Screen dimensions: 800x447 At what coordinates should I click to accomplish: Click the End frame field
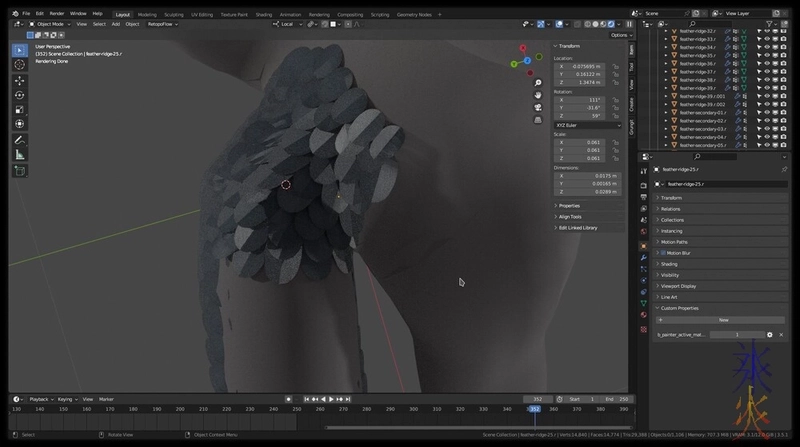point(616,399)
